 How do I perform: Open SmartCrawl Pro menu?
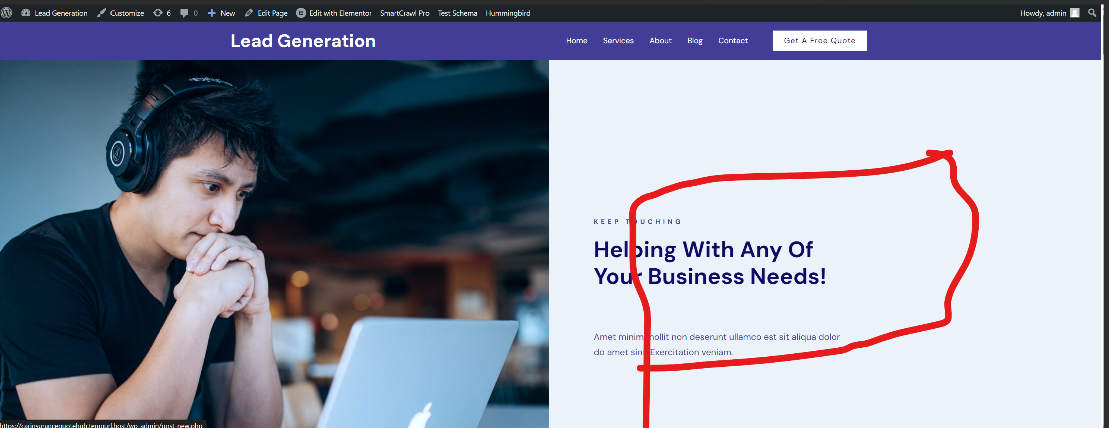[x=405, y=13]
